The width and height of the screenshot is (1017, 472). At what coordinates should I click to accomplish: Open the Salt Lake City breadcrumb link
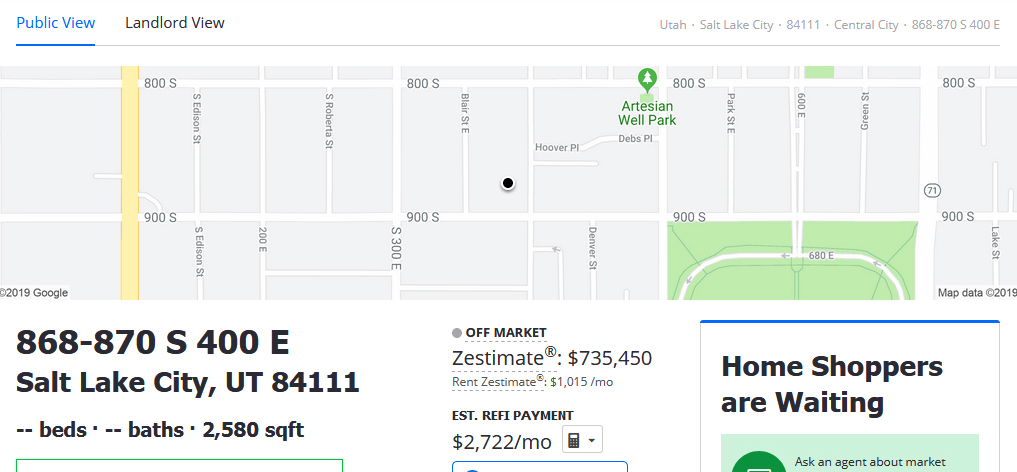click(x=736, y=25)
